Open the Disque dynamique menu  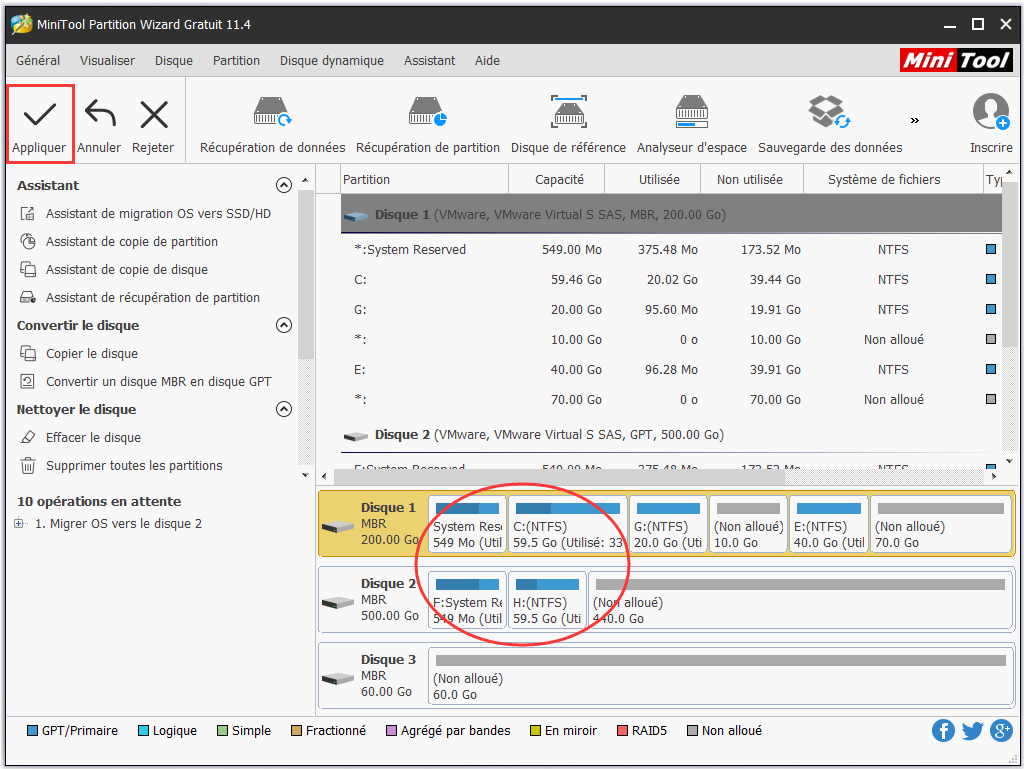(332, 61)
